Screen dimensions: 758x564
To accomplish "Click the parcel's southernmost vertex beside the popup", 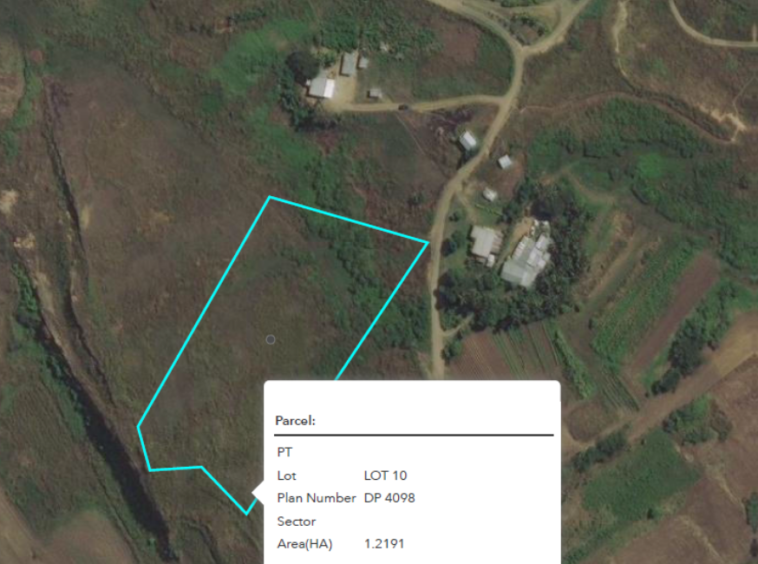I will (x=247, y=514).
